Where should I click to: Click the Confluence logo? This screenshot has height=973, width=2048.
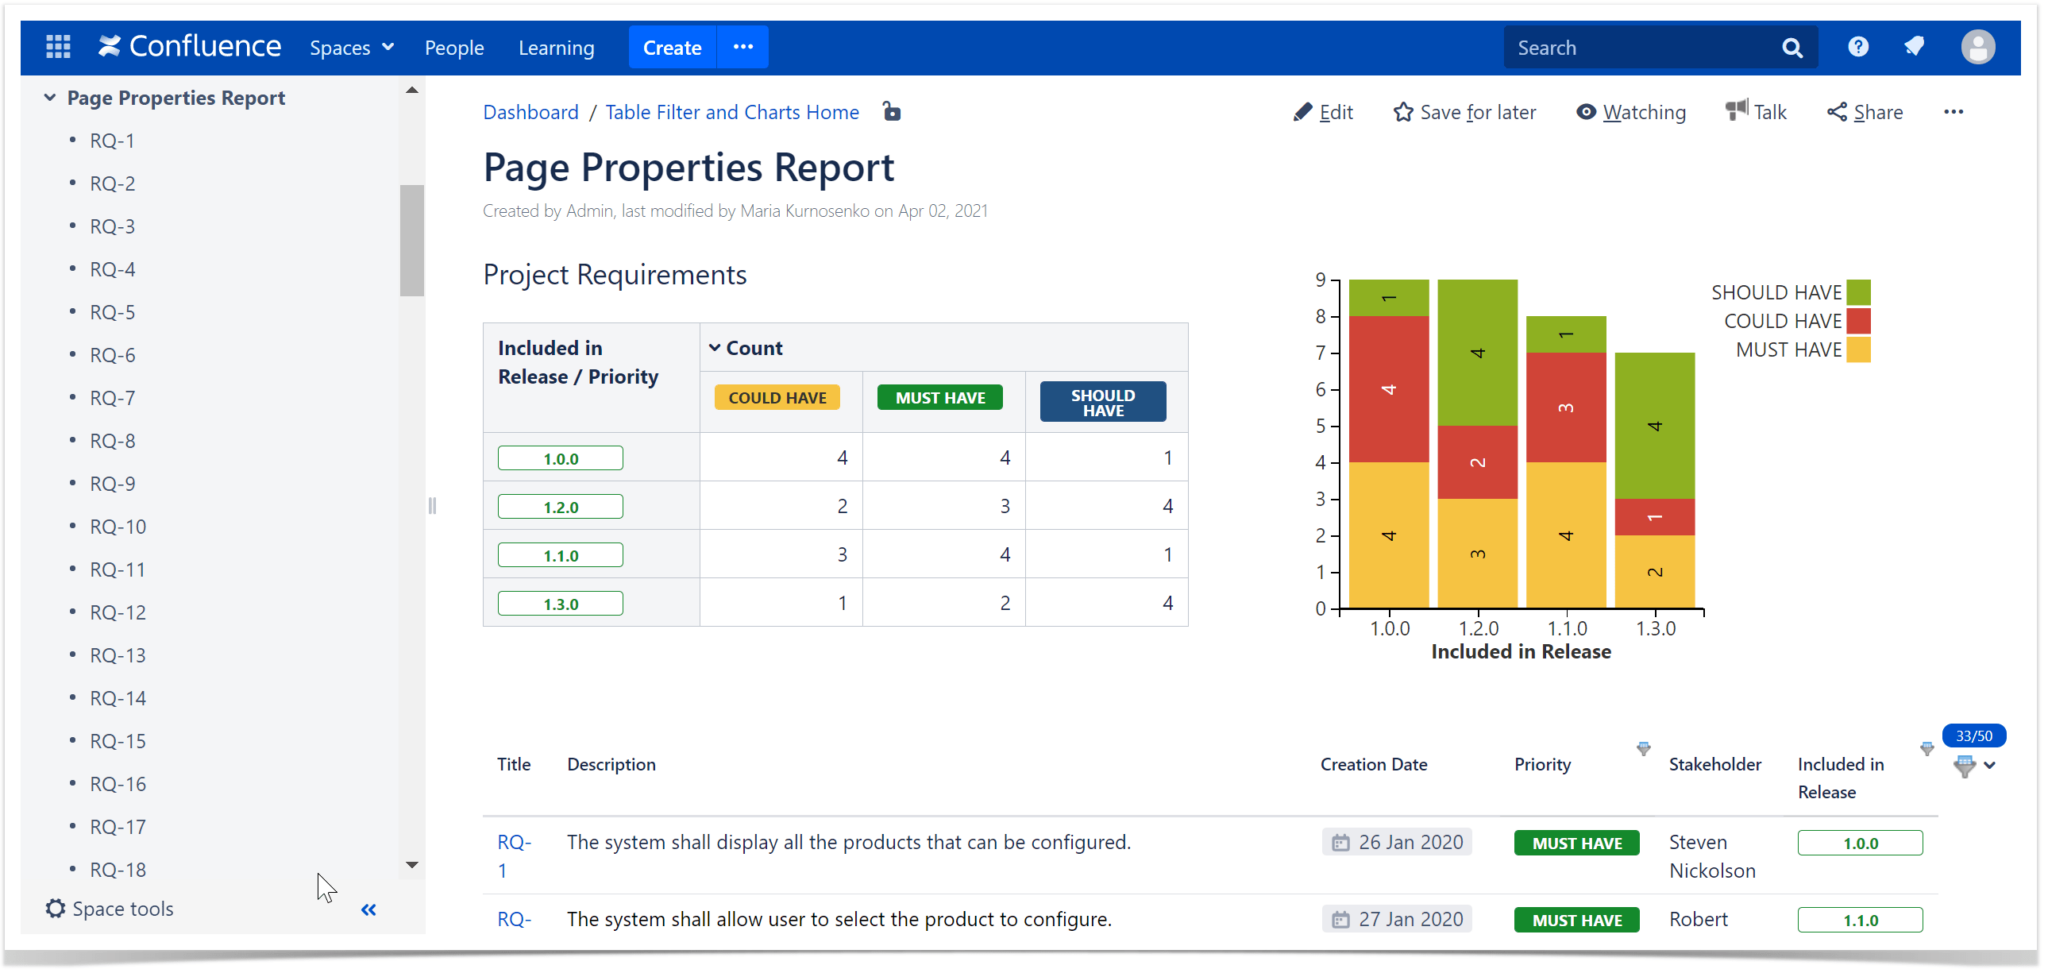(x=190, y=45)
